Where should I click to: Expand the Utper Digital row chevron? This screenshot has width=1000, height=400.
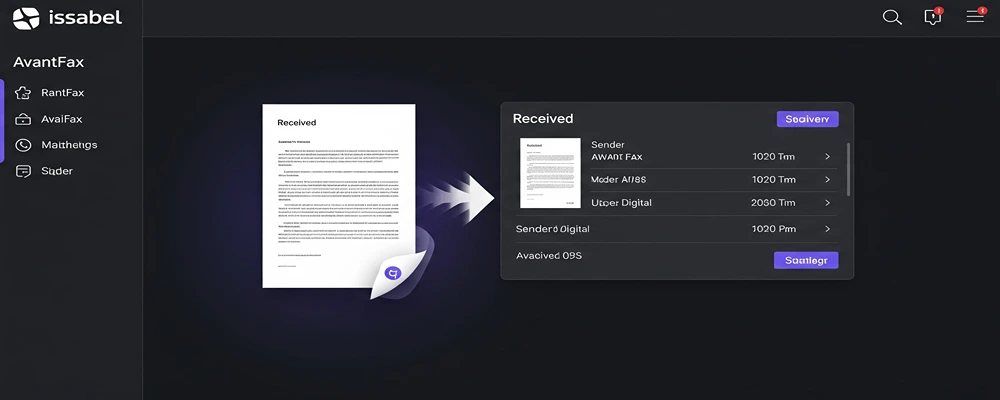827,203
